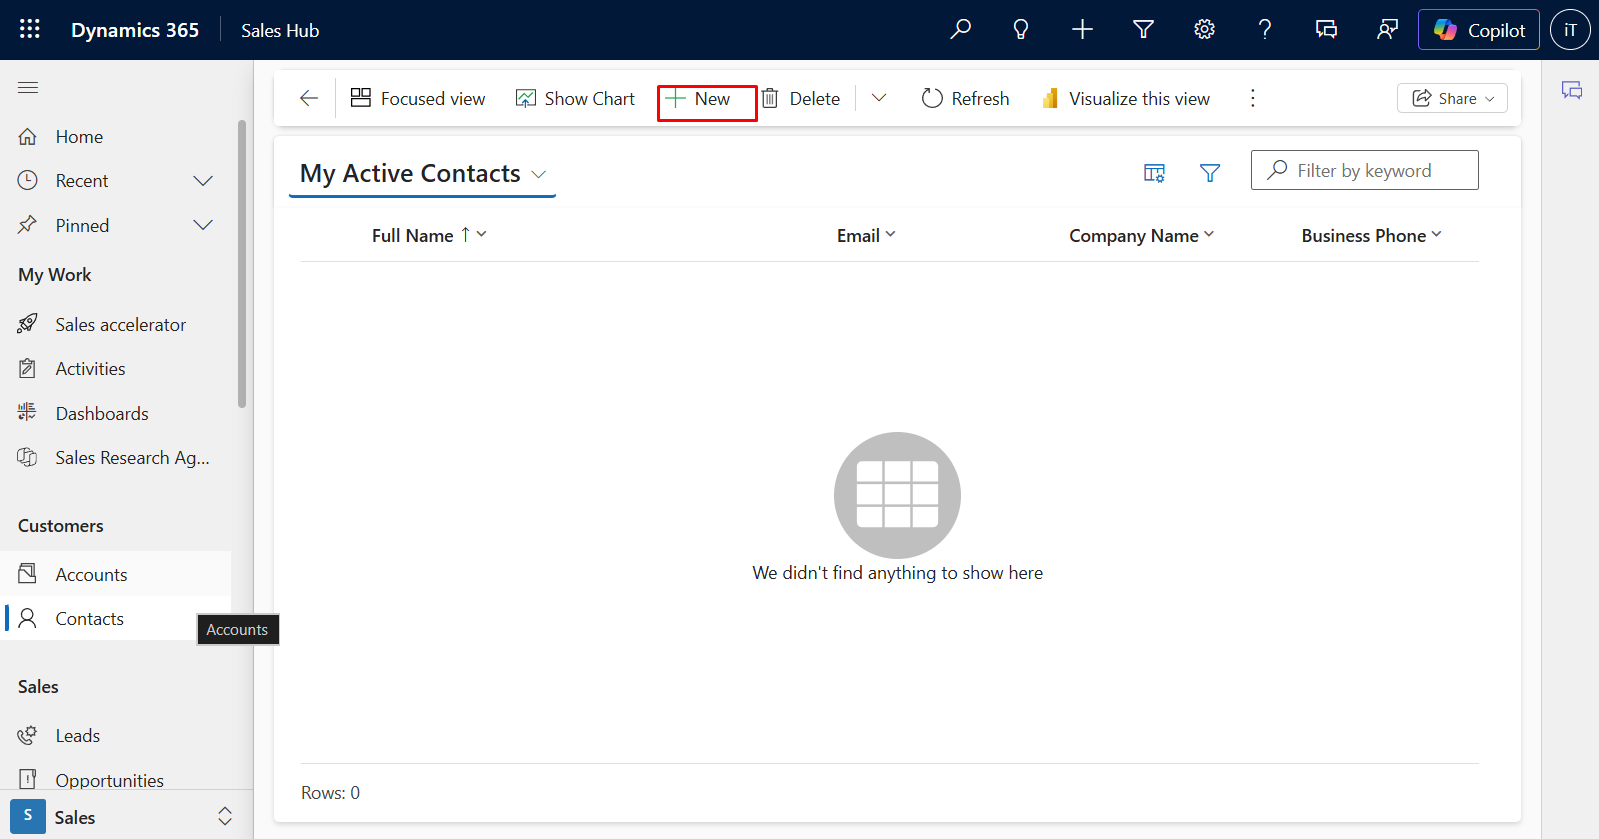
Task: Click the Refresh button
Action: click(x=965, y=98)
